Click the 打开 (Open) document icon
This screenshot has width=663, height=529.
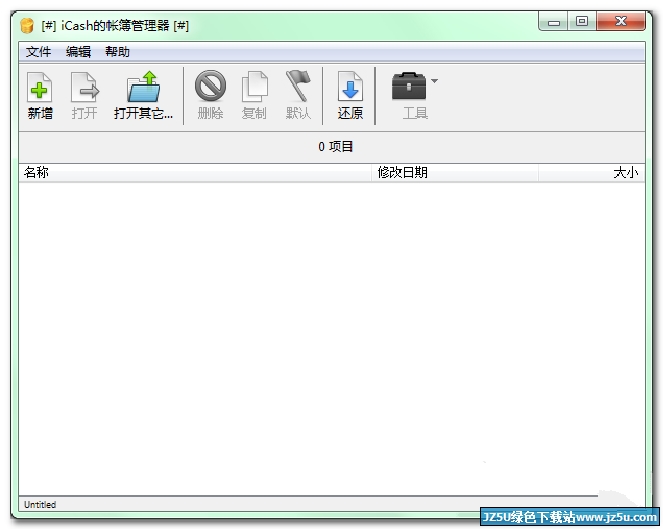84,87
